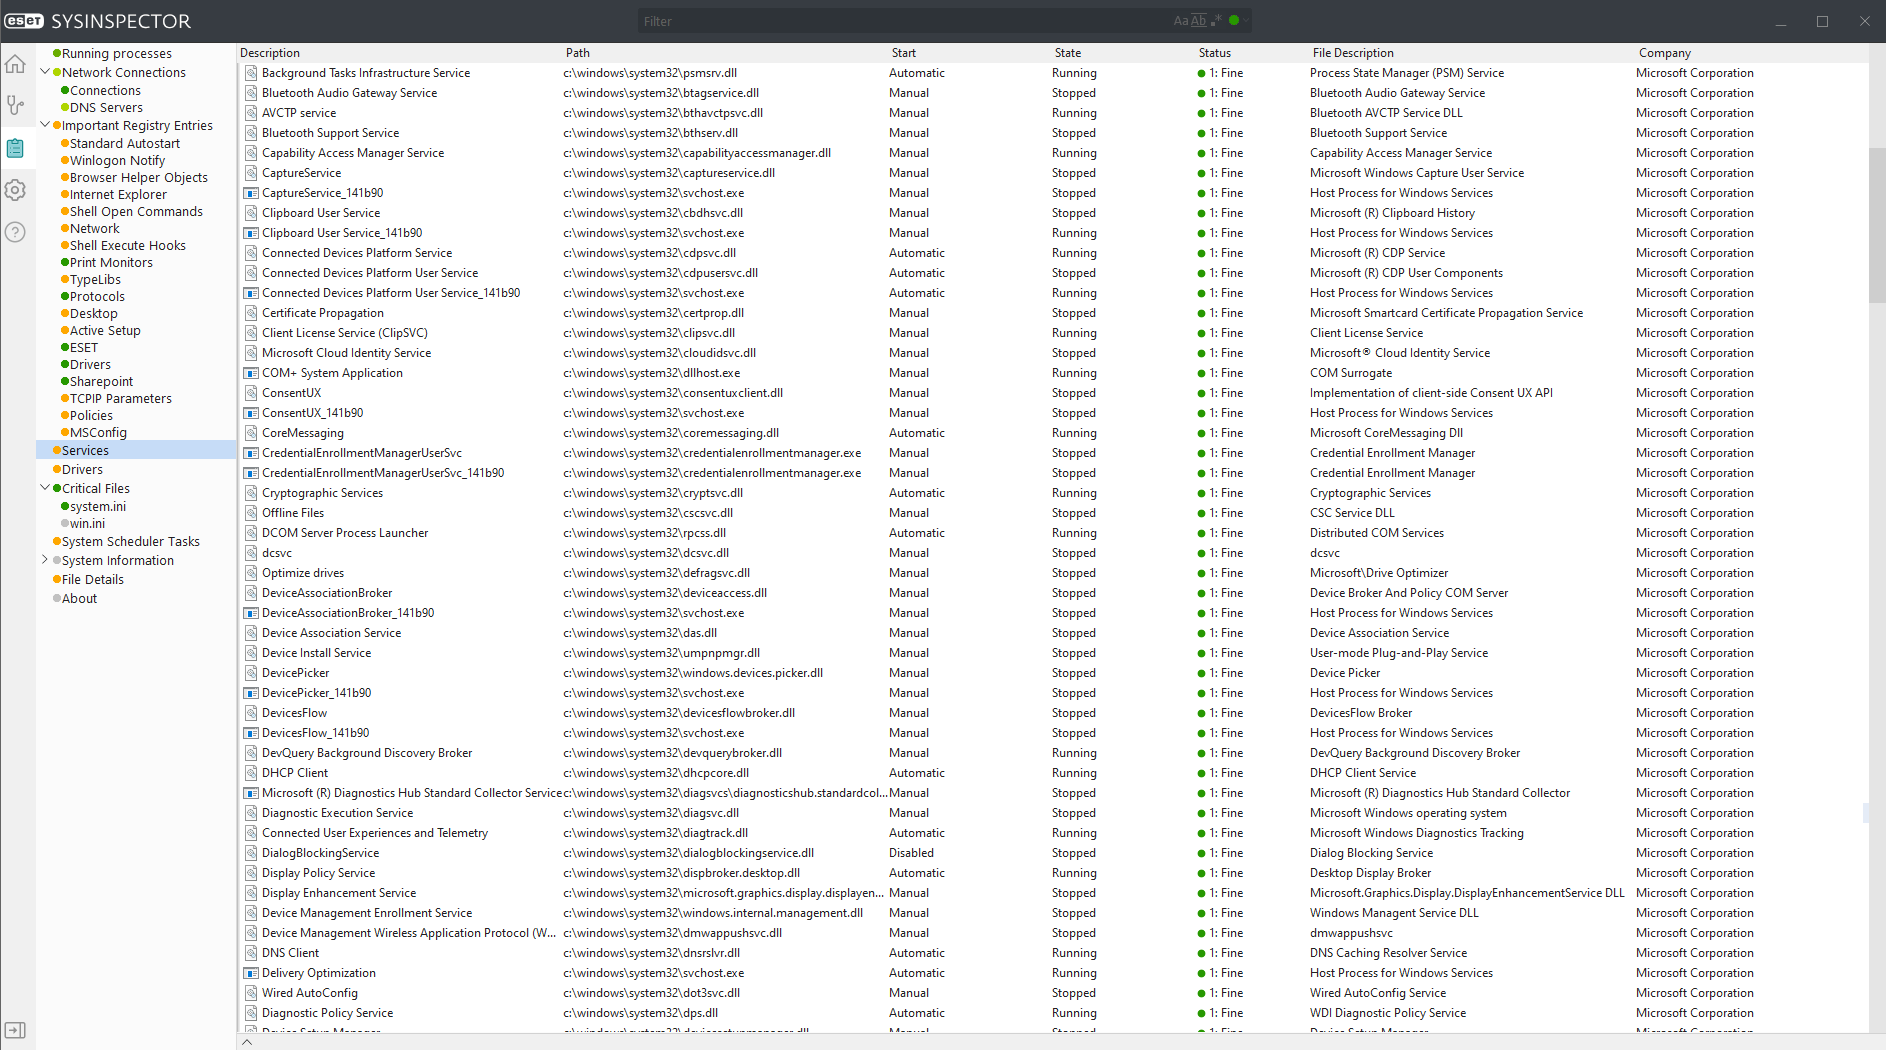Screen dimensions: 1886x1050
Task: Select the clipboard report icon in sidebar
Action: pyautogui.click(x=15, y=148)
